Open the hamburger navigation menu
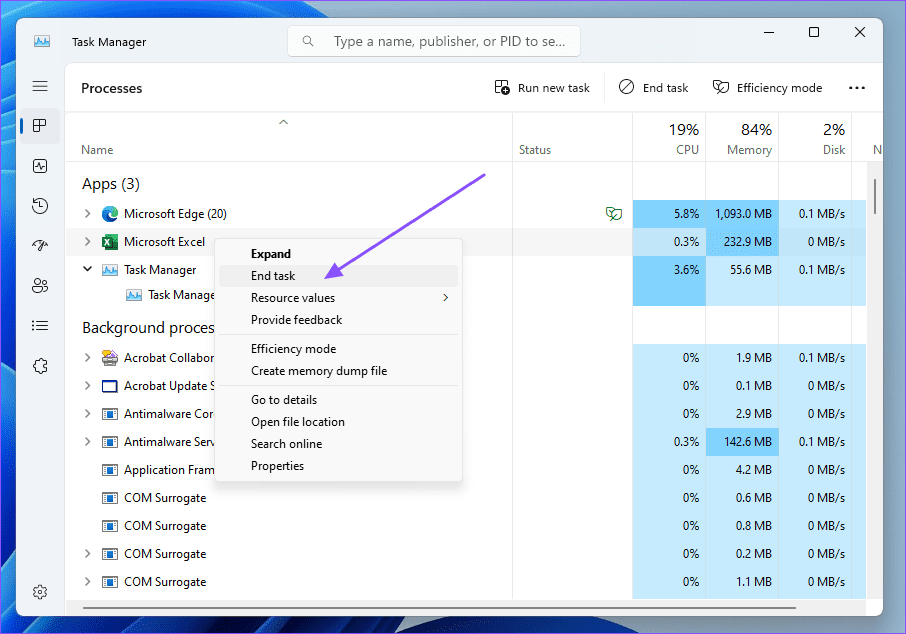Screen dimensions: 906x634 (x=40, y=86)
